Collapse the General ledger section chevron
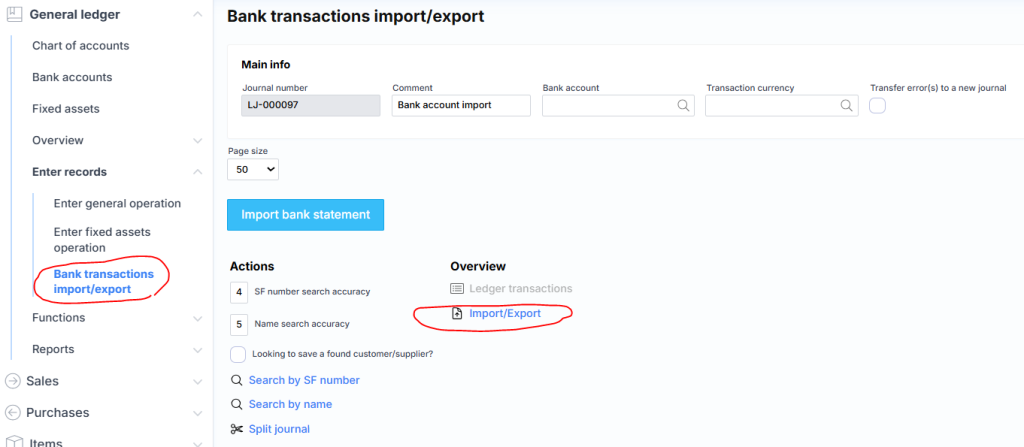This screenshot has width=1024, height=447. tap(197, 15)
